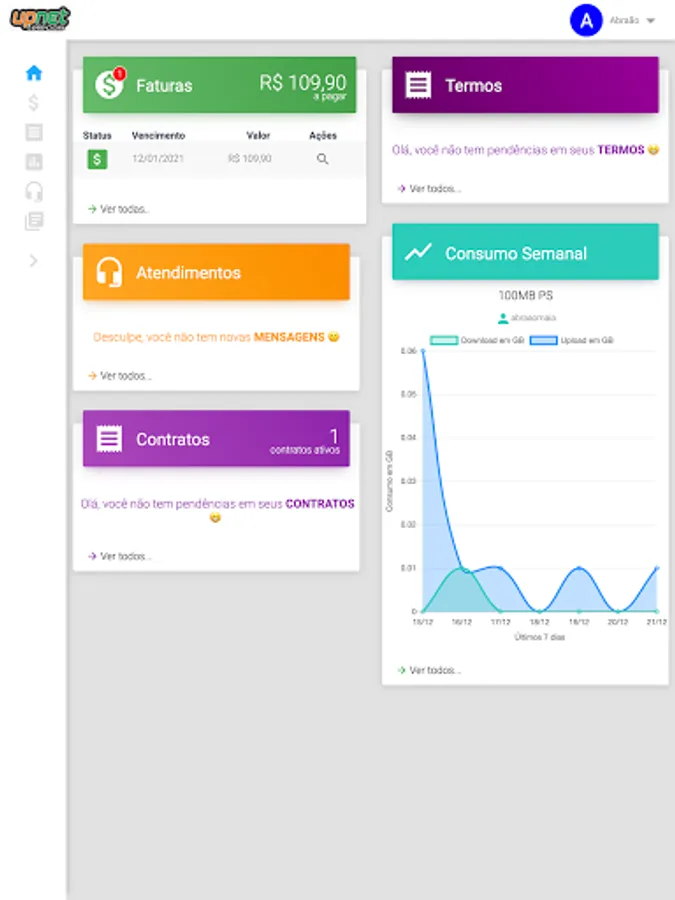Image resolution: width=675 pixels, height=900 pixels.
Task: Click Ver todos link in Consumo Semanal card
Action: point(429,670)
